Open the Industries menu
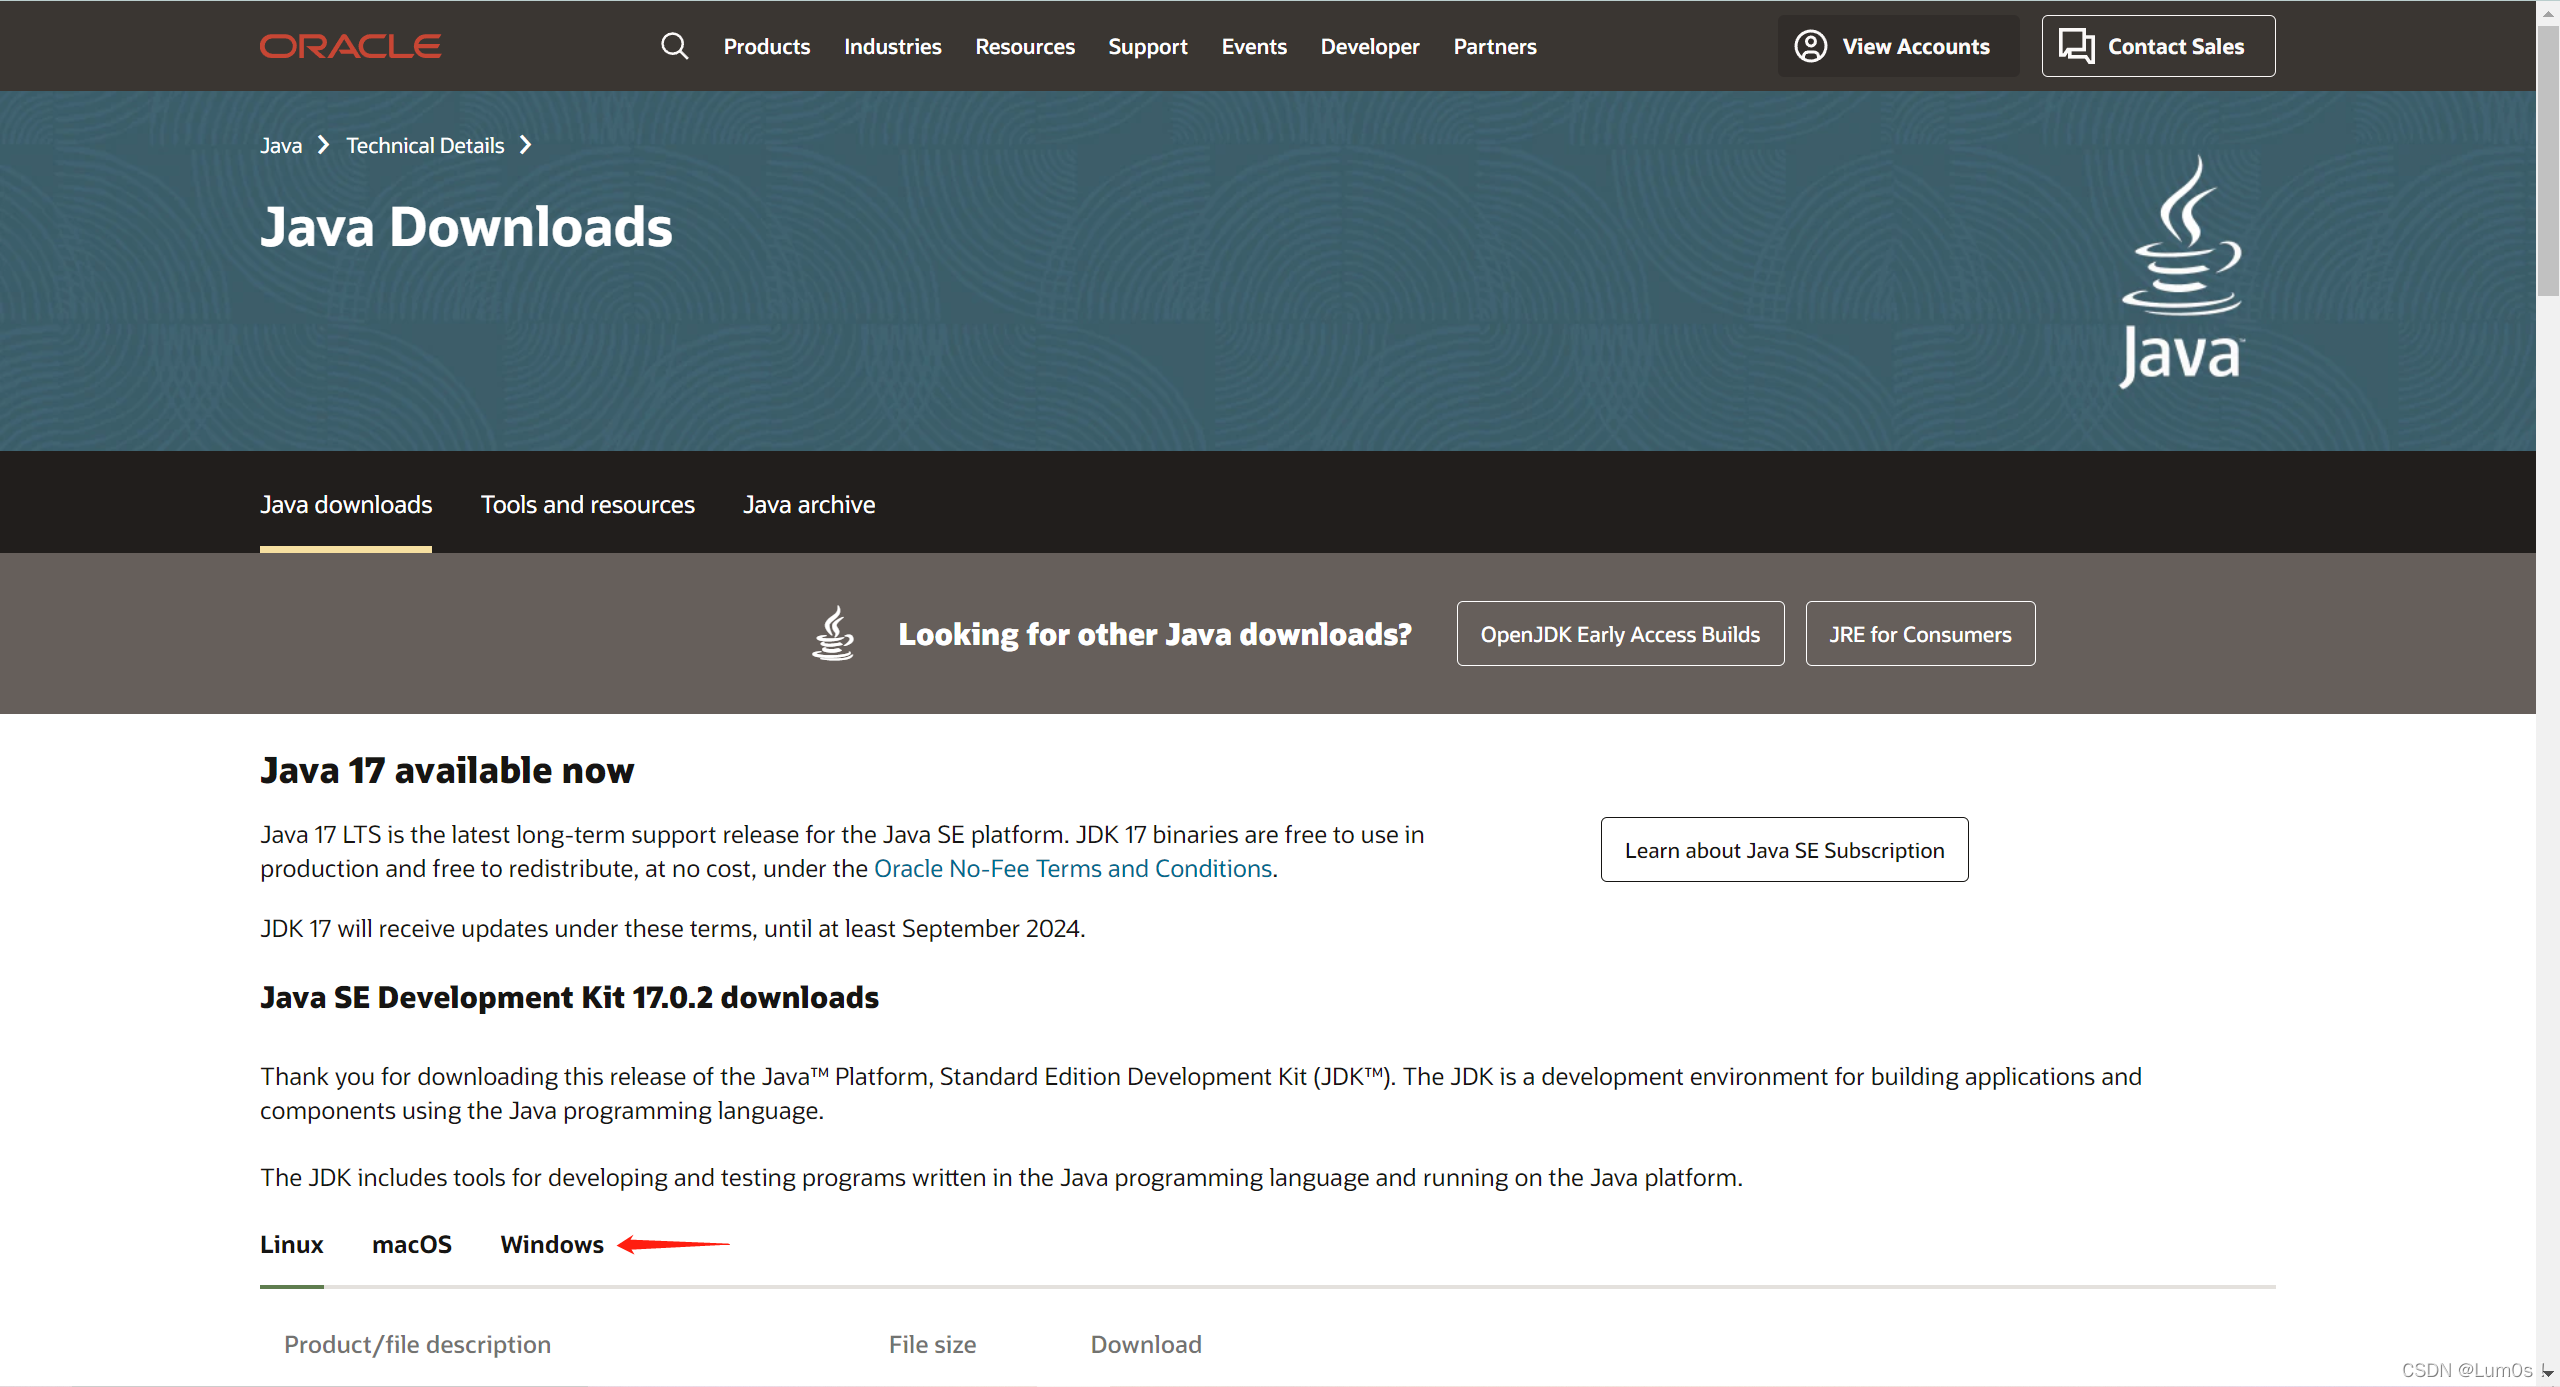2560x1387 pixels. [892, 46]
